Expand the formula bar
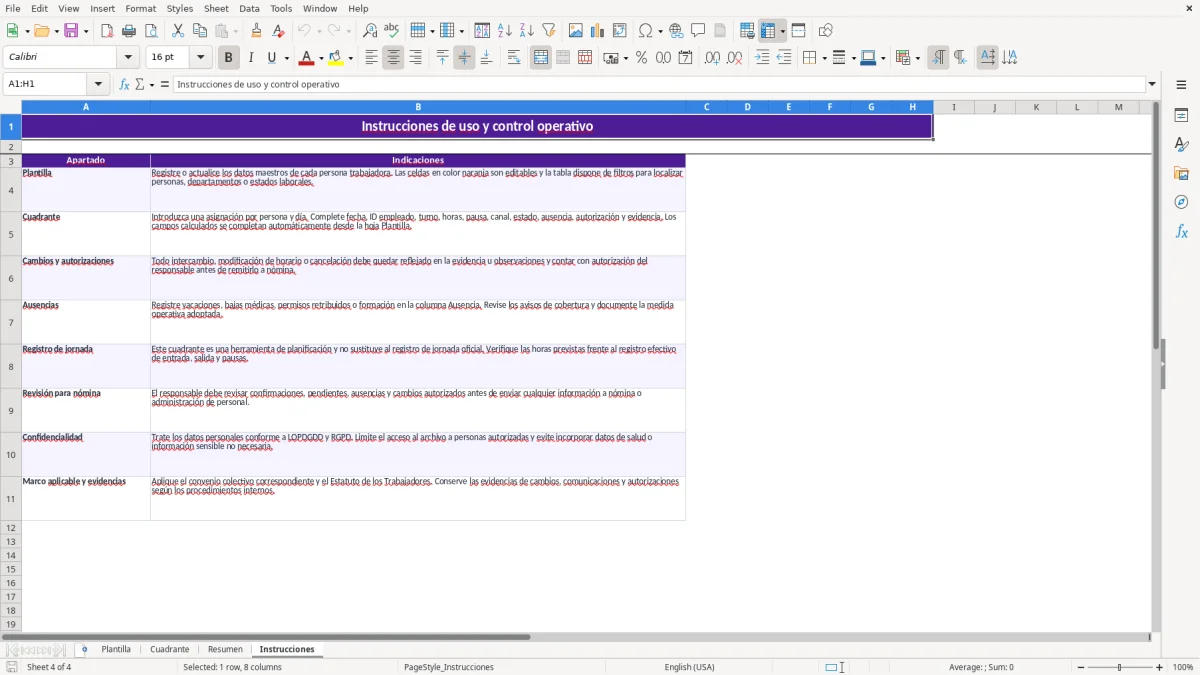The image size is (1200, 675). pos(1152,84)
